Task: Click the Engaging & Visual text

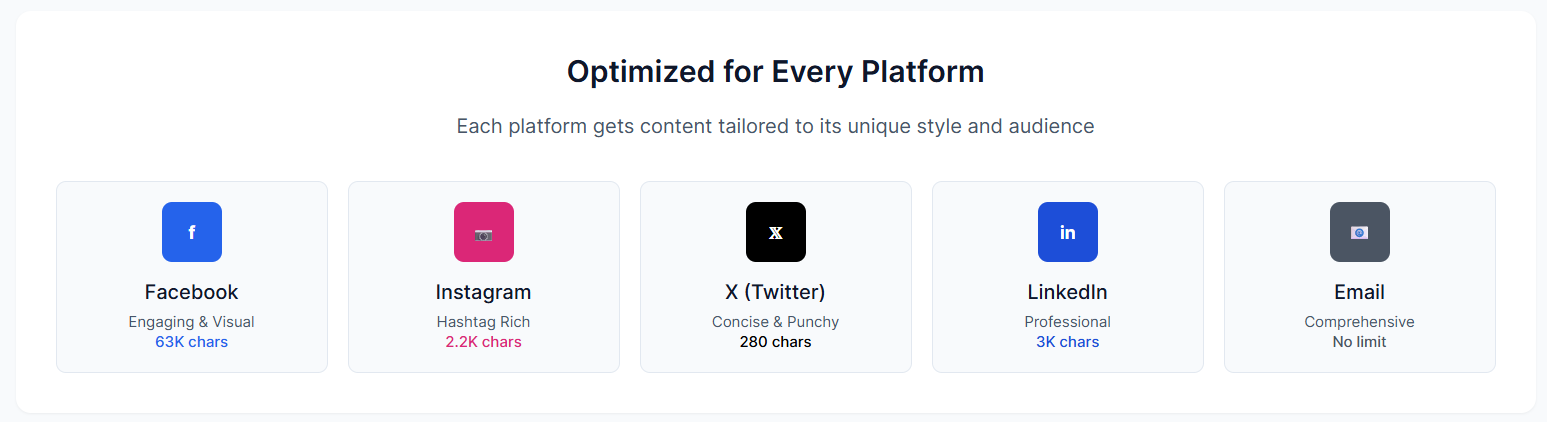Action: tap(192, 322)
